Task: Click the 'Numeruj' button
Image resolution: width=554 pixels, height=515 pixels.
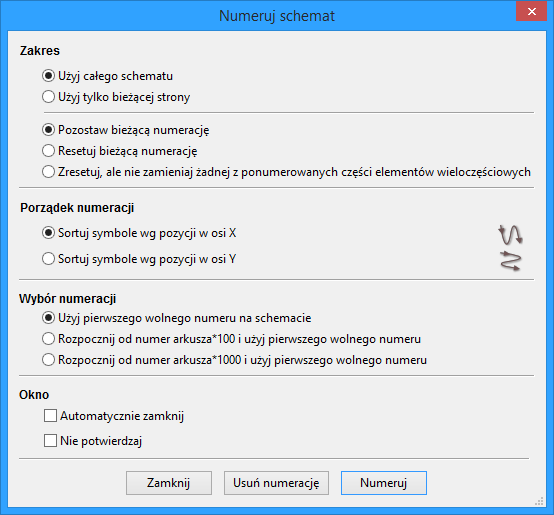Action: point(384,483)
